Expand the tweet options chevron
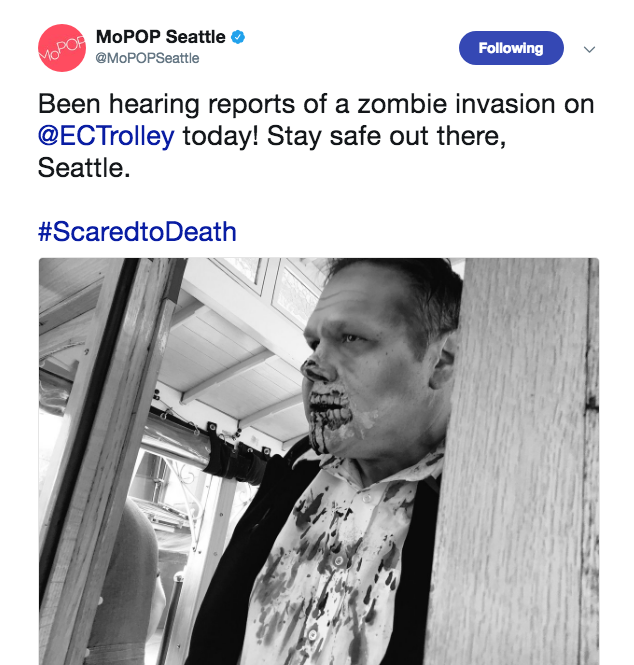Image resolution: width=634 pixels, height=665 pixels. tap(589, 49)
